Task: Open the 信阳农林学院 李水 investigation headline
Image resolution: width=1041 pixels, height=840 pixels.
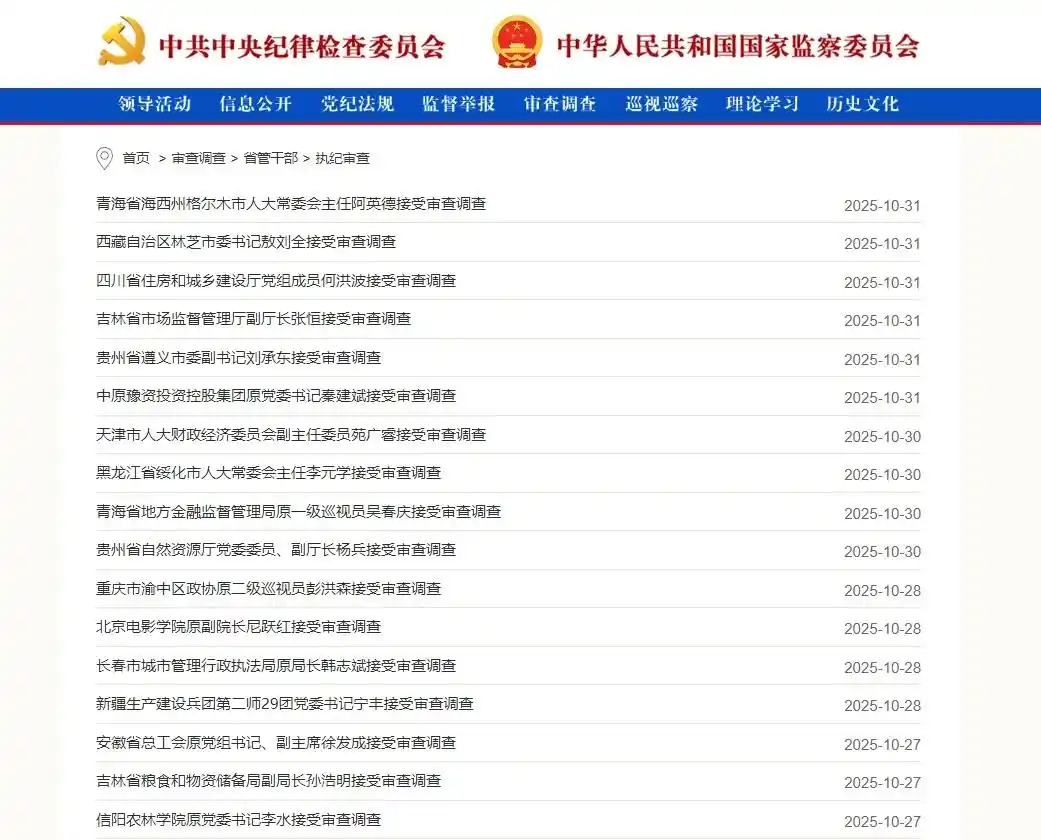Action: click(238, 820)
